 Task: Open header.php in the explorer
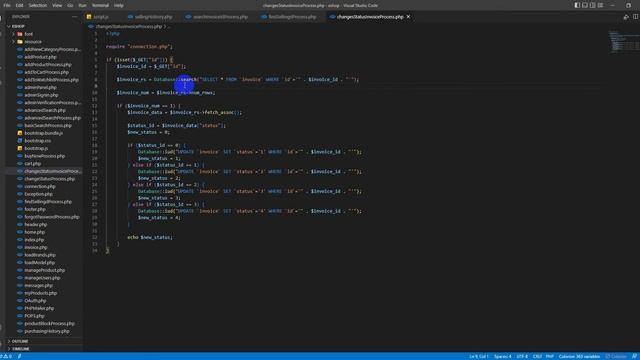pyautogui.click(x=36, y=224)
